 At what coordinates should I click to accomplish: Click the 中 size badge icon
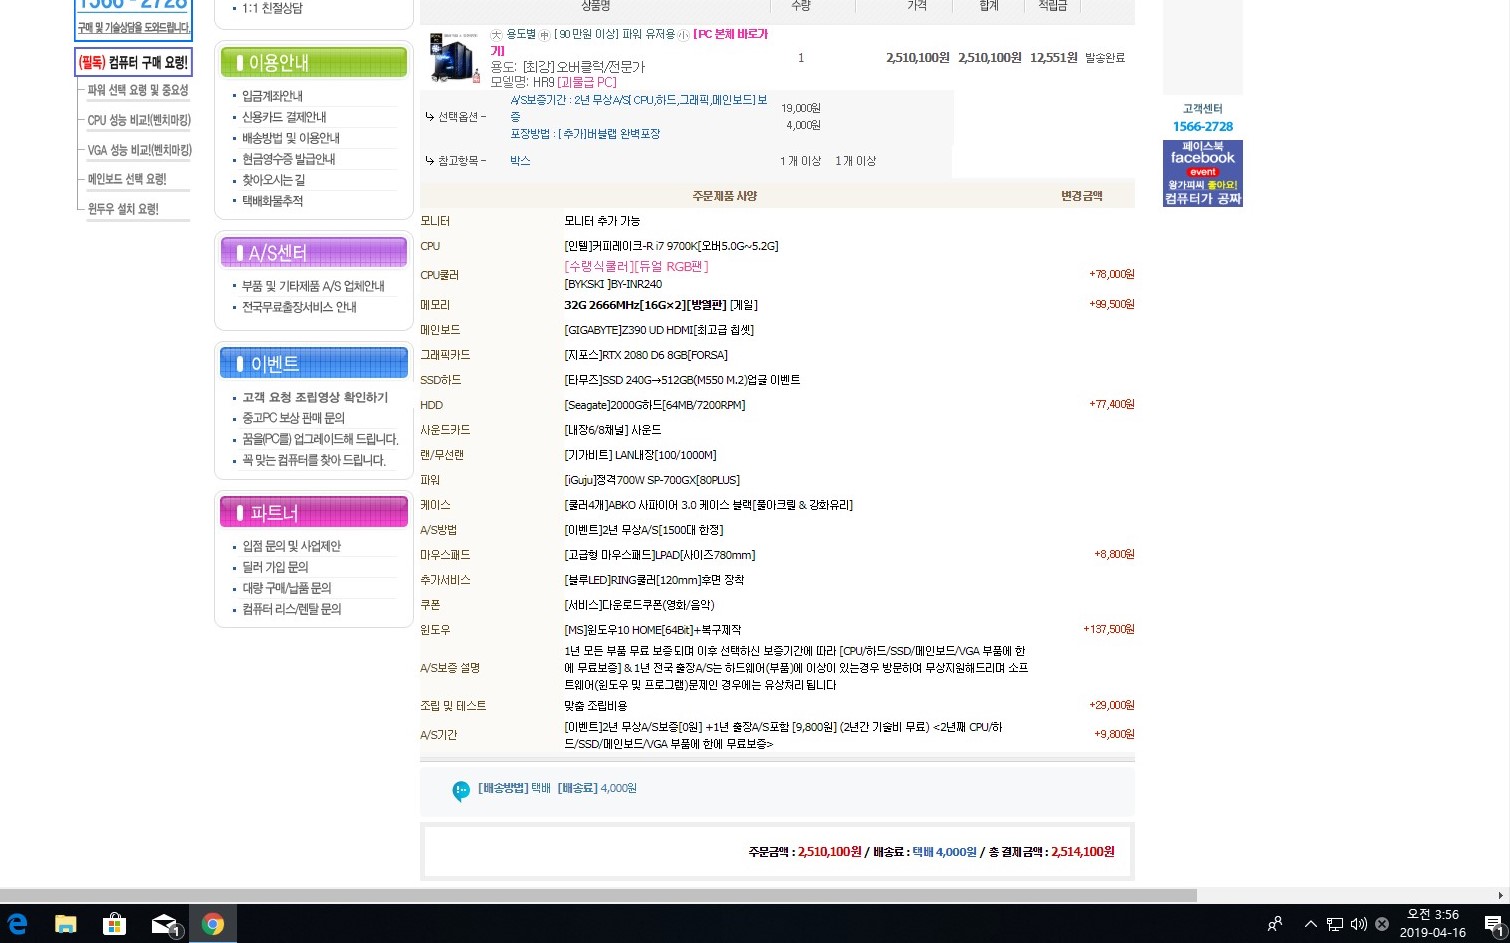(x=544, y=34)
